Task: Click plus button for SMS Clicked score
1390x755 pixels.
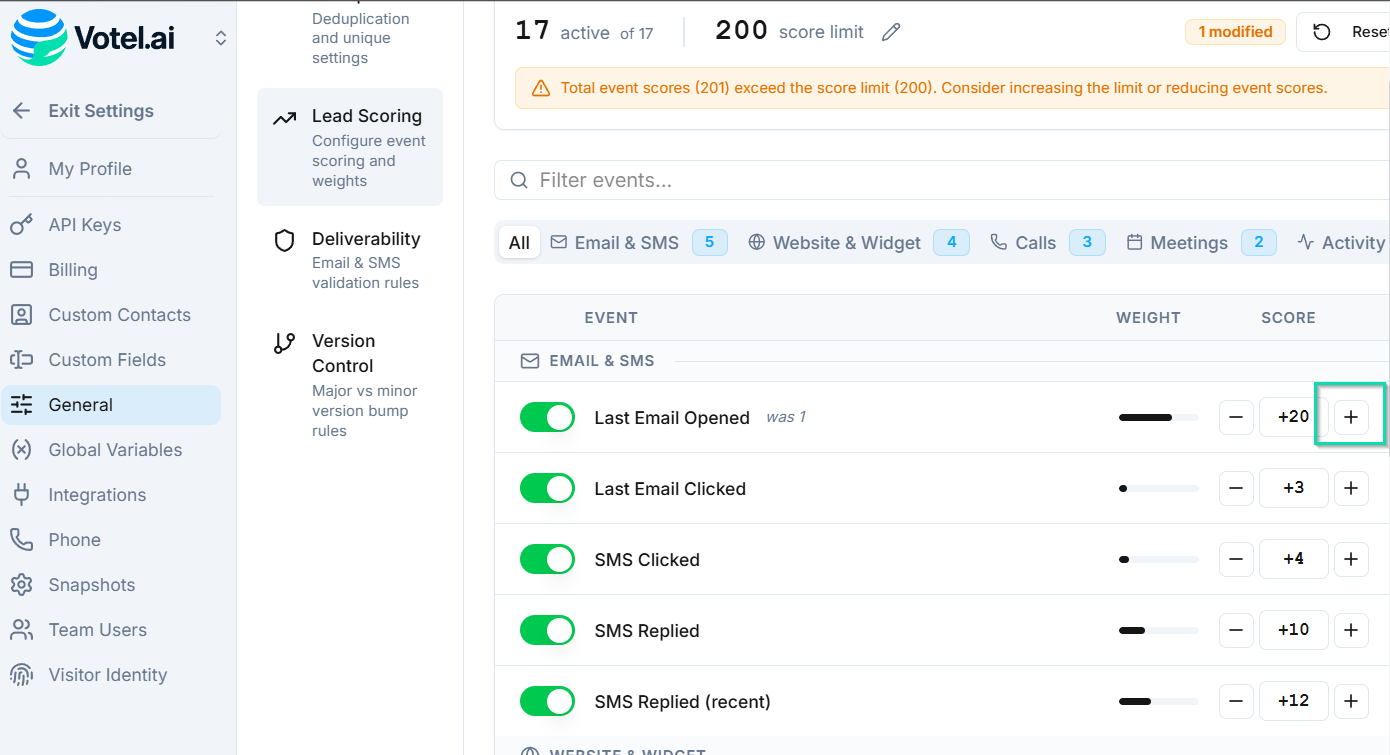Action: coord(1351,559)
